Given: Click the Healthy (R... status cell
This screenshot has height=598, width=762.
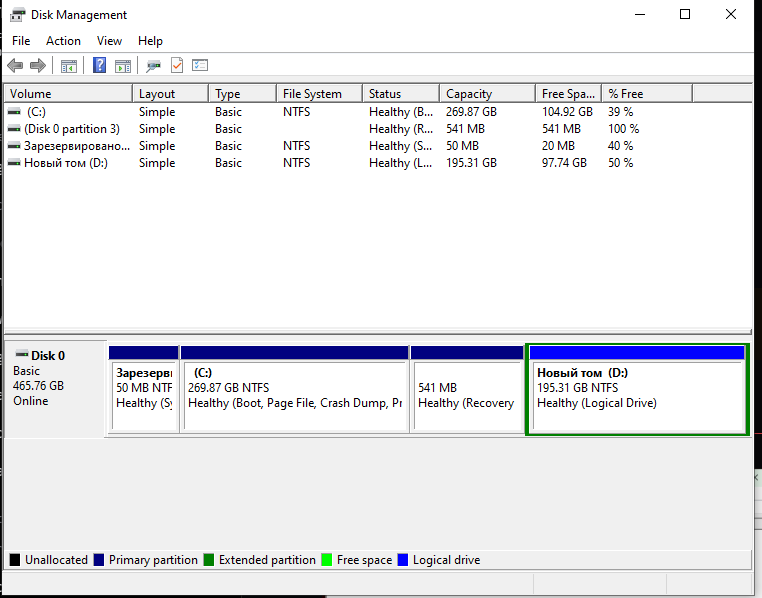Looking at the screenshot, I should [x=401, y=129].
